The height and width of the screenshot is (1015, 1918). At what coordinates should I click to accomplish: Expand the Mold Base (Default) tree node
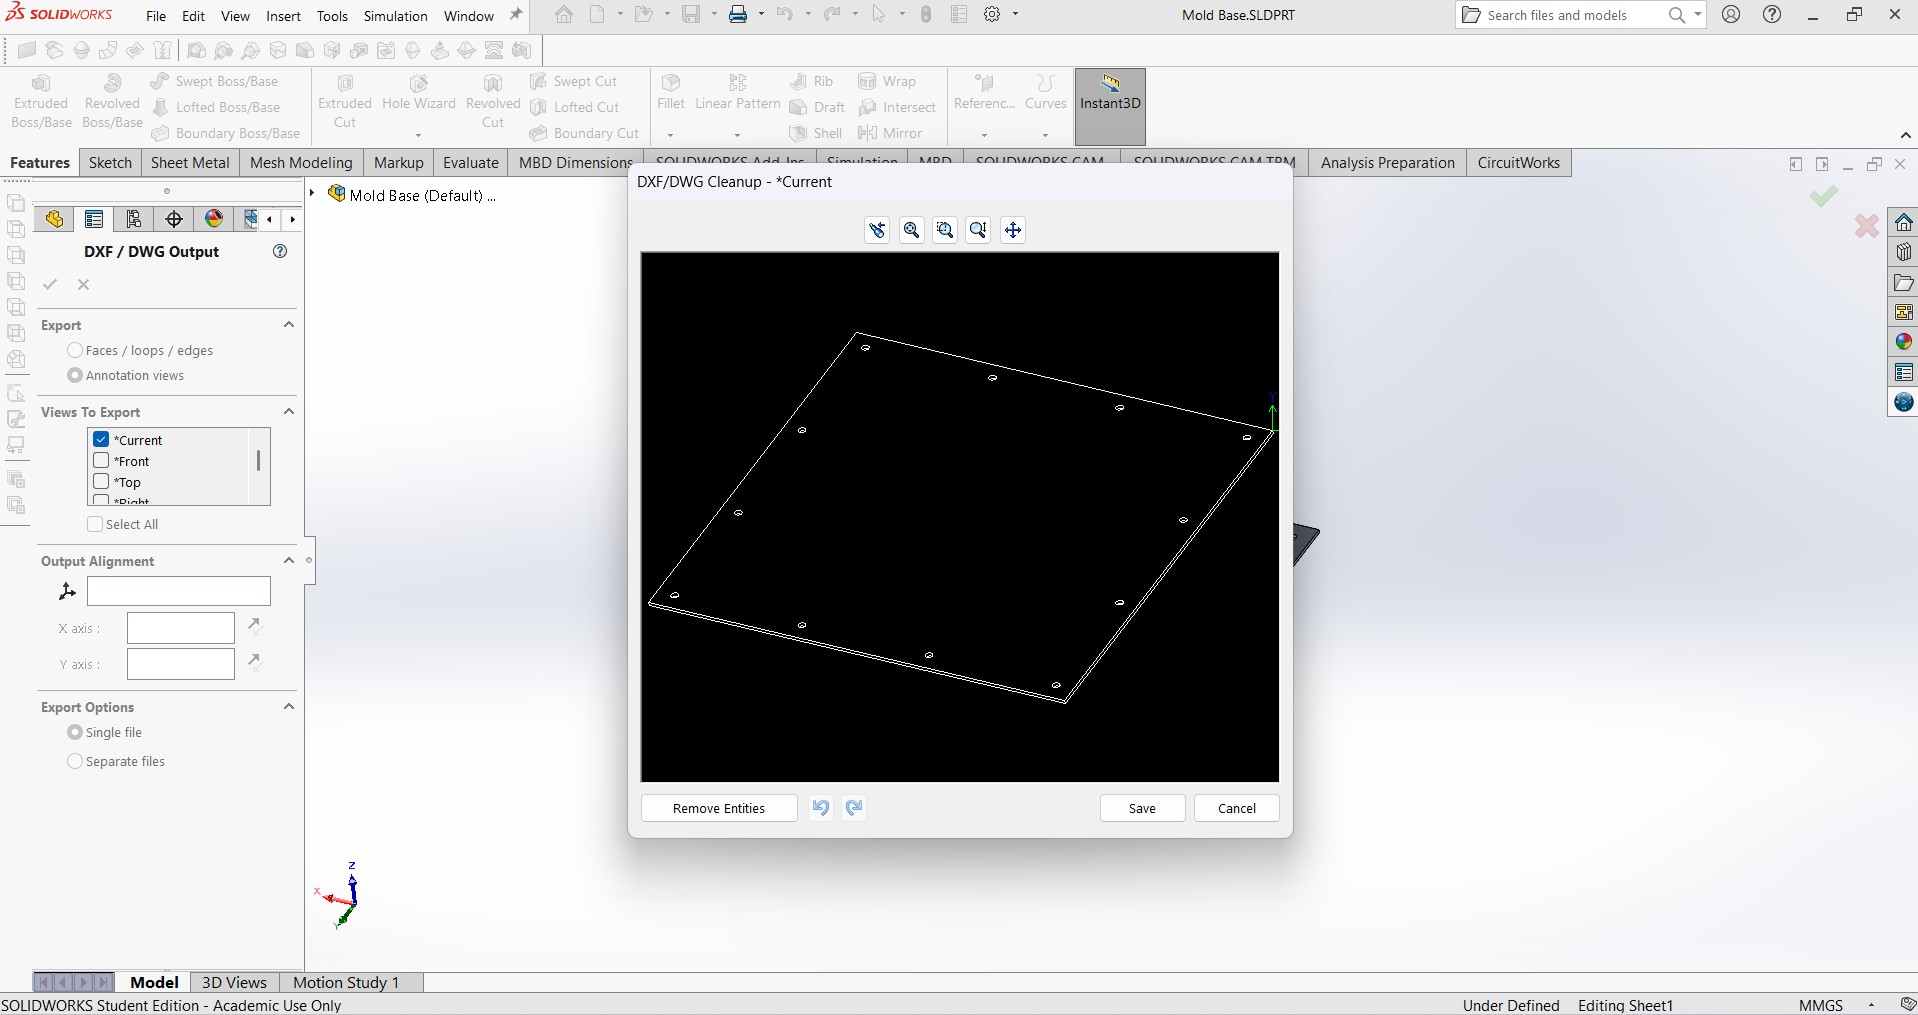coord(312,194)
